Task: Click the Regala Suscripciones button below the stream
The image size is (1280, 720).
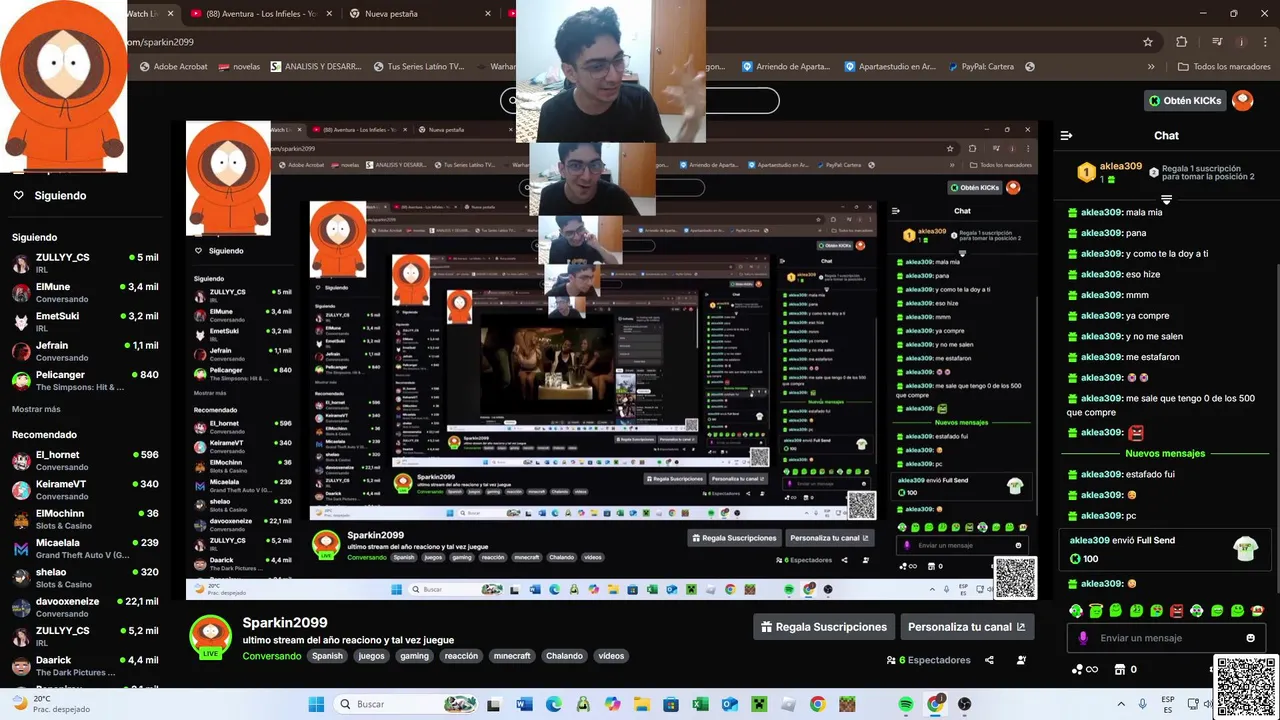Action: (824, 627)
